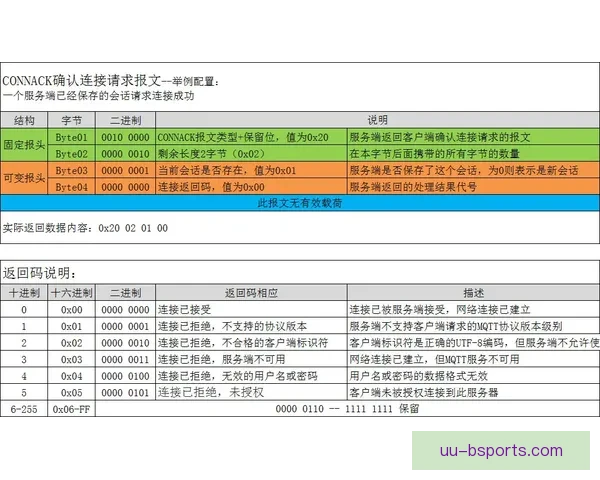
Task: Click the cell 连接已拒绝,服务端不可用
Action: (251, 359)
